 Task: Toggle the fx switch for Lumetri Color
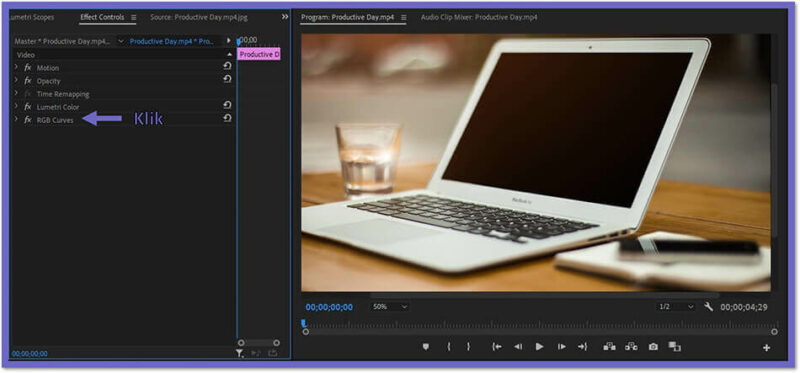tap(28, 107)
